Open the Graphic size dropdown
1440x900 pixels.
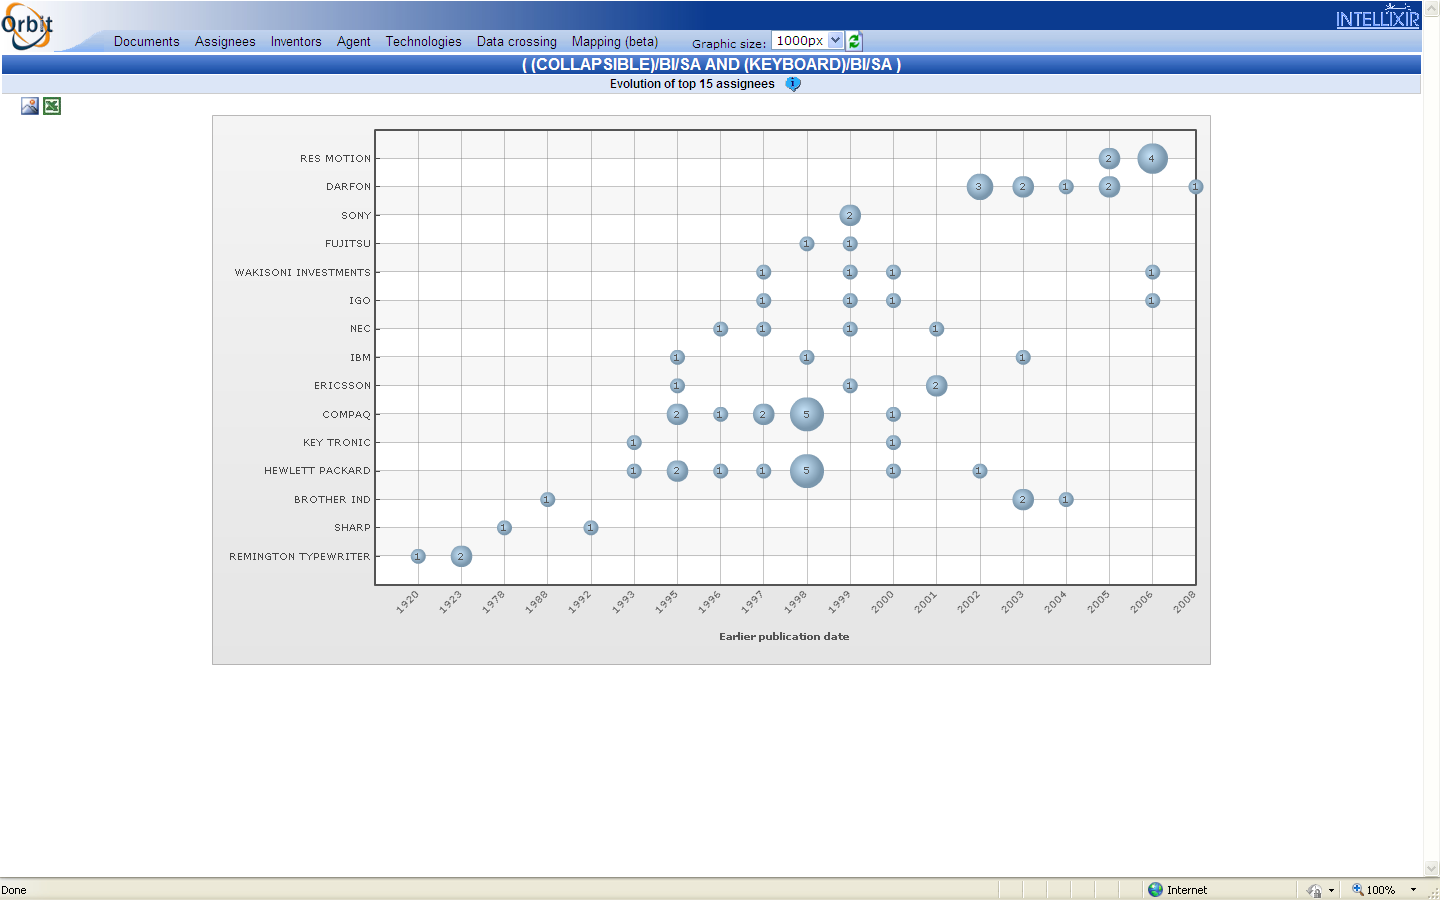click(x=808, y=41)
